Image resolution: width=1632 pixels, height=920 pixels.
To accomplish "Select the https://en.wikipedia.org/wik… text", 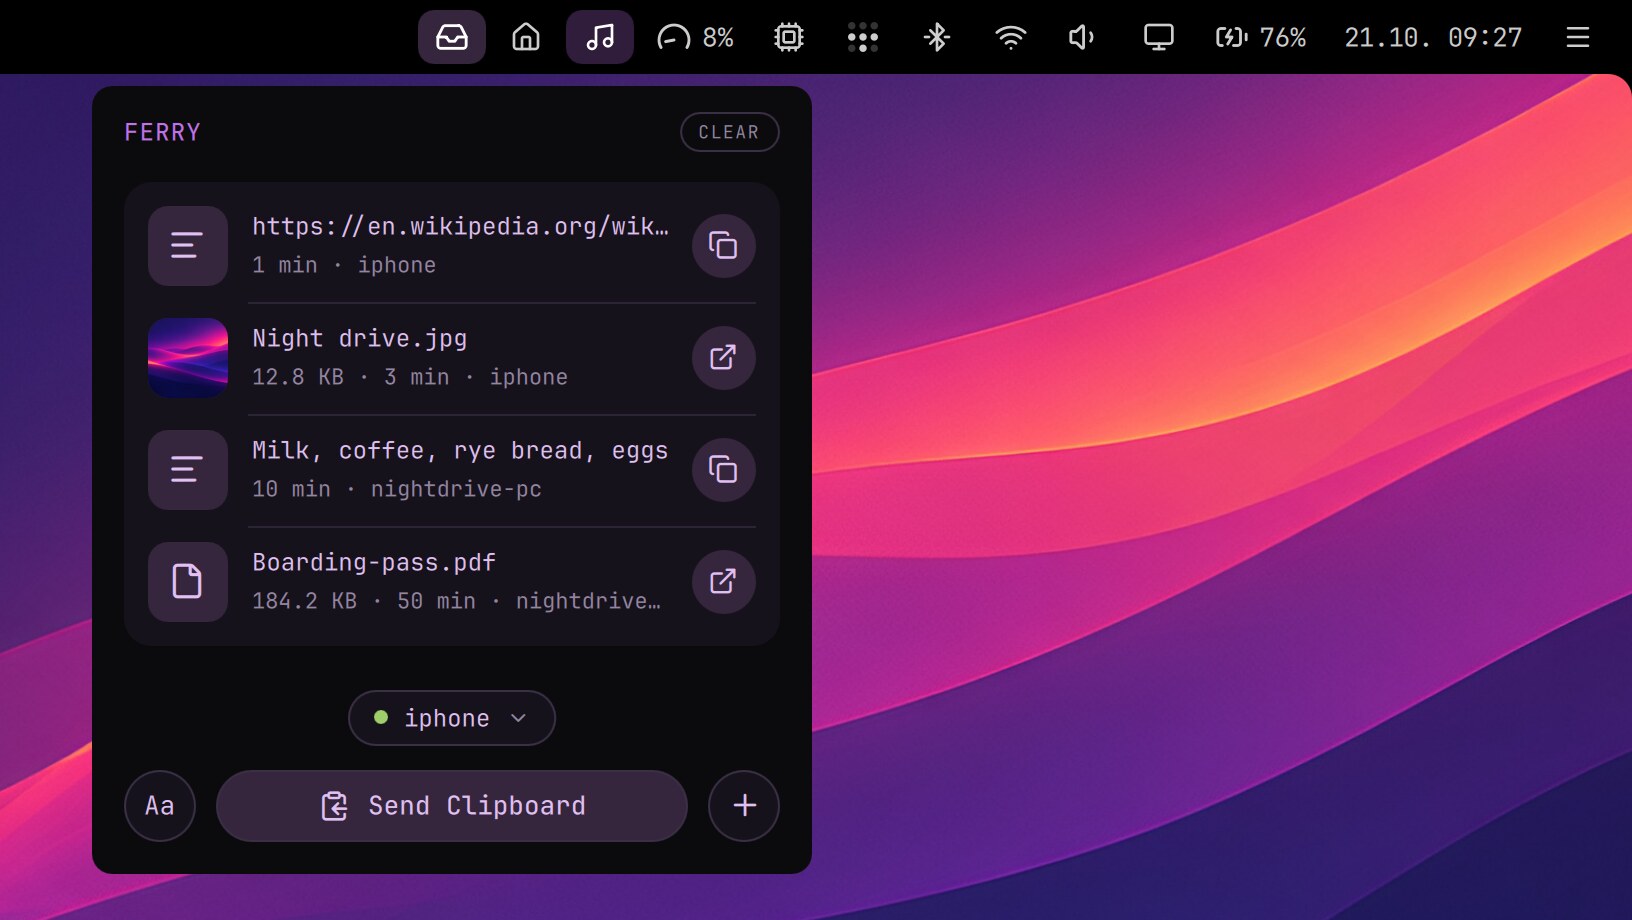I will (x=460, y=227).
